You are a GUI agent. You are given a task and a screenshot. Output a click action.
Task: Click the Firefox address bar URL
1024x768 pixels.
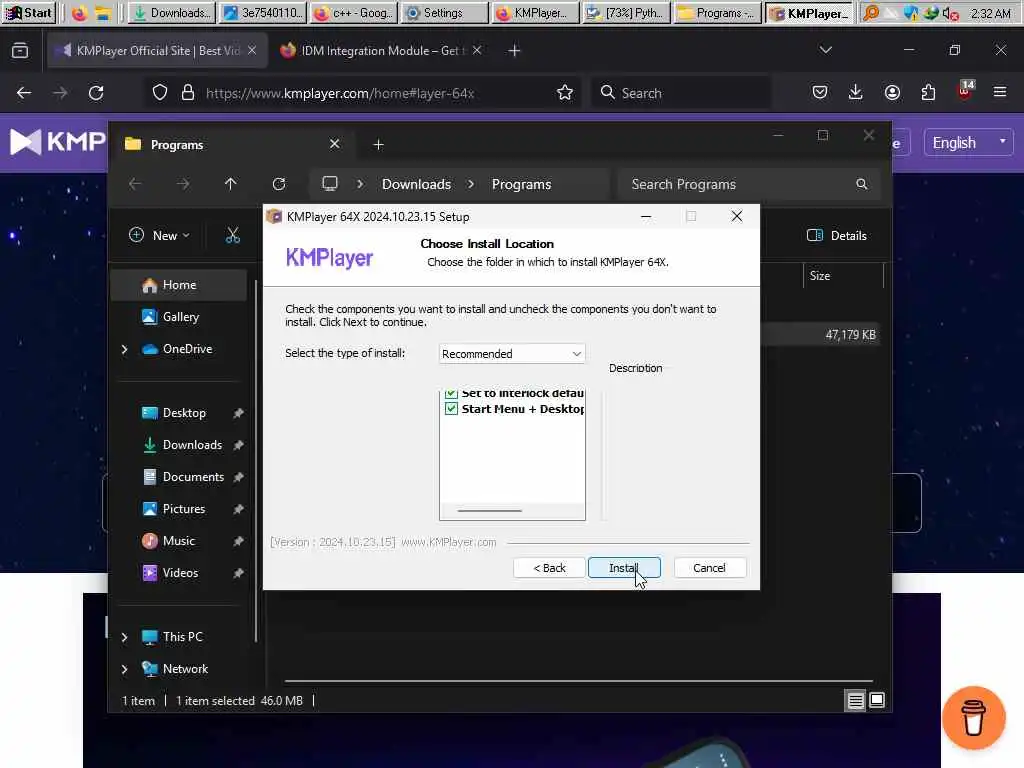(340, 93)
